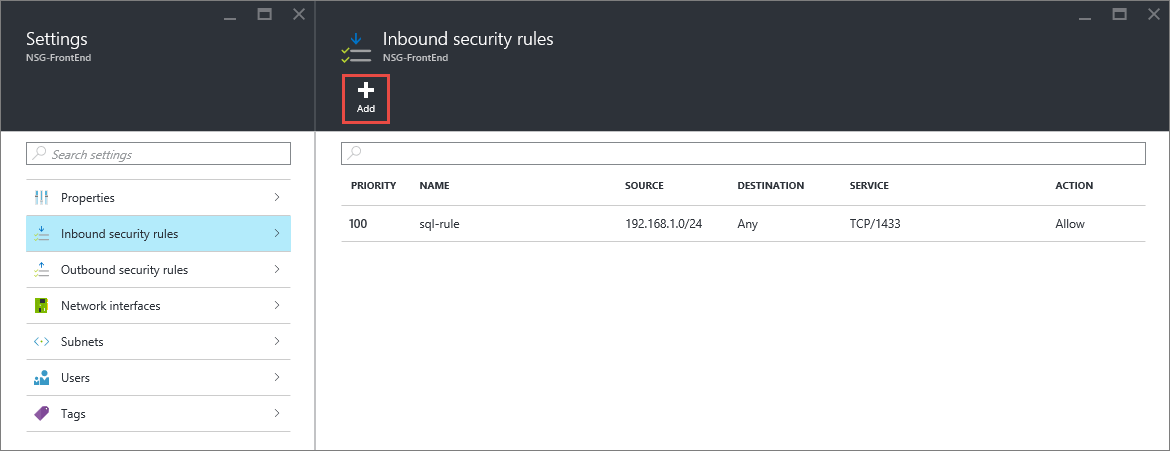
Task: Select the sql-rule name cell
Action: pyautogui.click(x=439, y=224)
